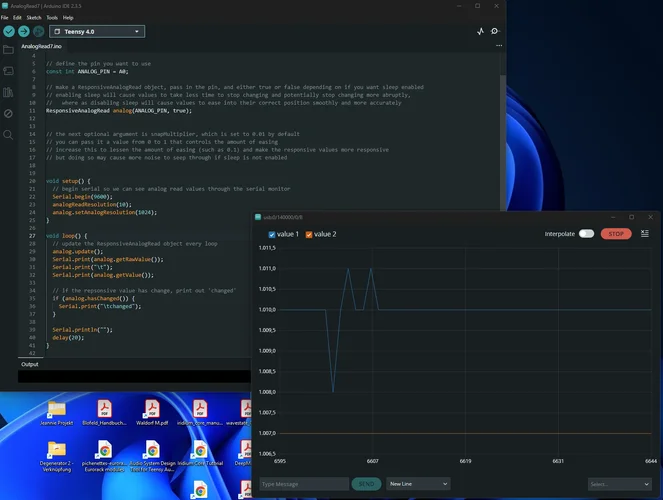Enable the Interpolate toggle
This screenshot has height=500, width=663.
point(585,234)
